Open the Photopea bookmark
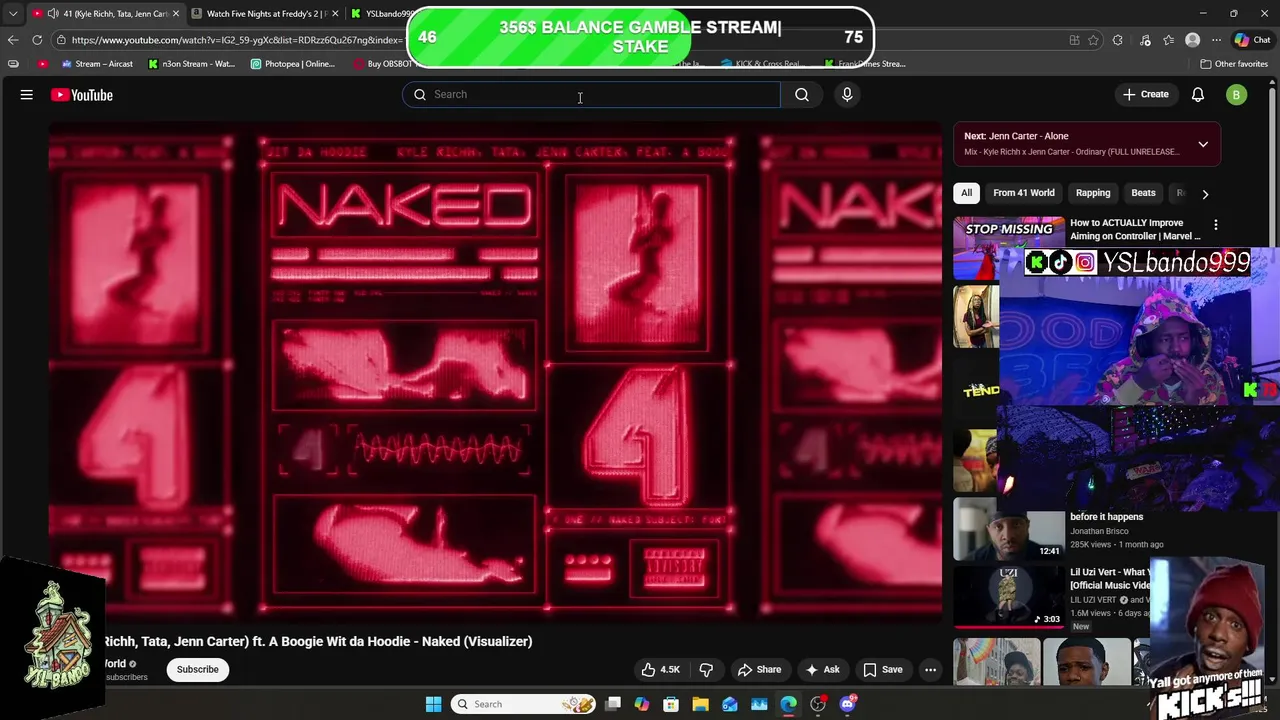Screen dimensions: 1280x720 pyautogui.click(x=293, y=64)
